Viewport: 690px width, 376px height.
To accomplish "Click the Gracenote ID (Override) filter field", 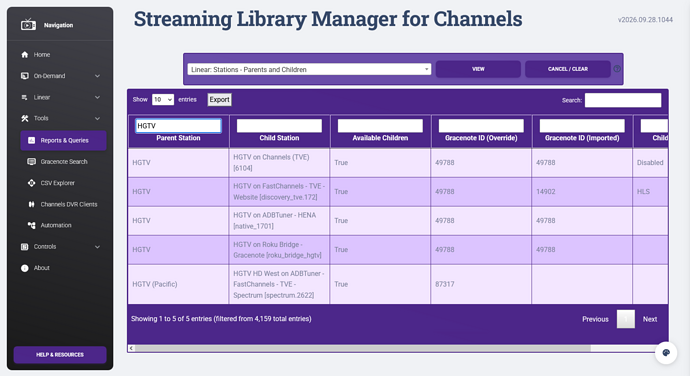I will click(x=481, y=125).
